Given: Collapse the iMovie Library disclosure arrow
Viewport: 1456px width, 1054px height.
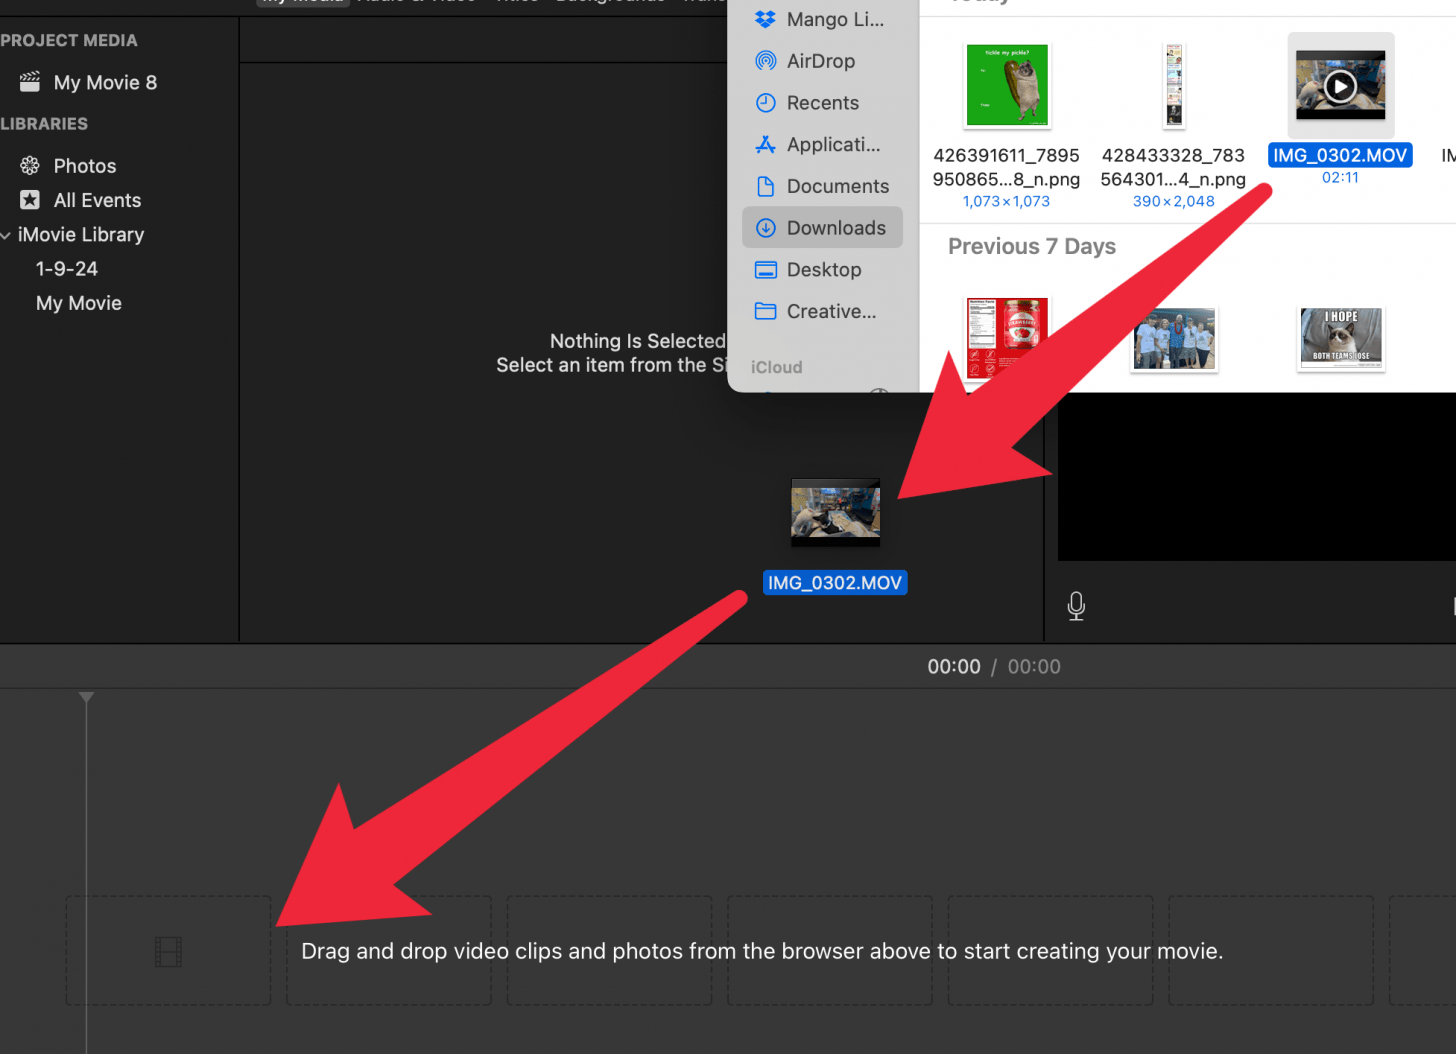Looking at the screenshot, I should [x=6, y=235].
